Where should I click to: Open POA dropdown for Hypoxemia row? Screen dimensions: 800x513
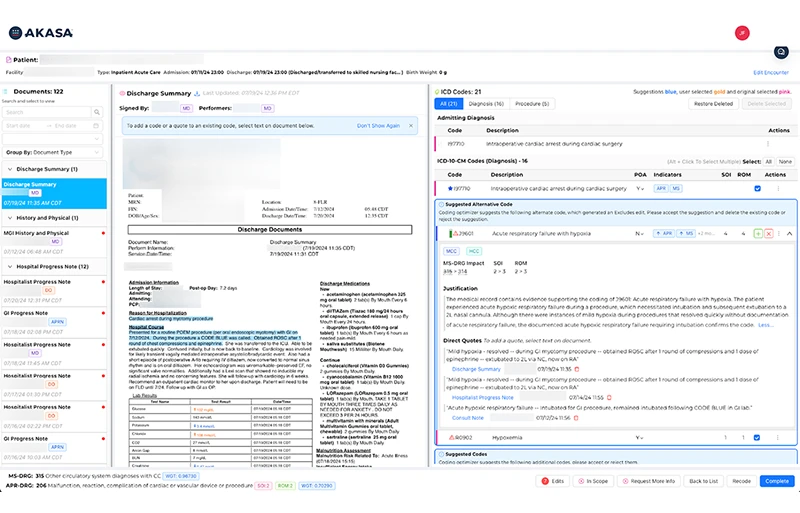pos(639,437)
